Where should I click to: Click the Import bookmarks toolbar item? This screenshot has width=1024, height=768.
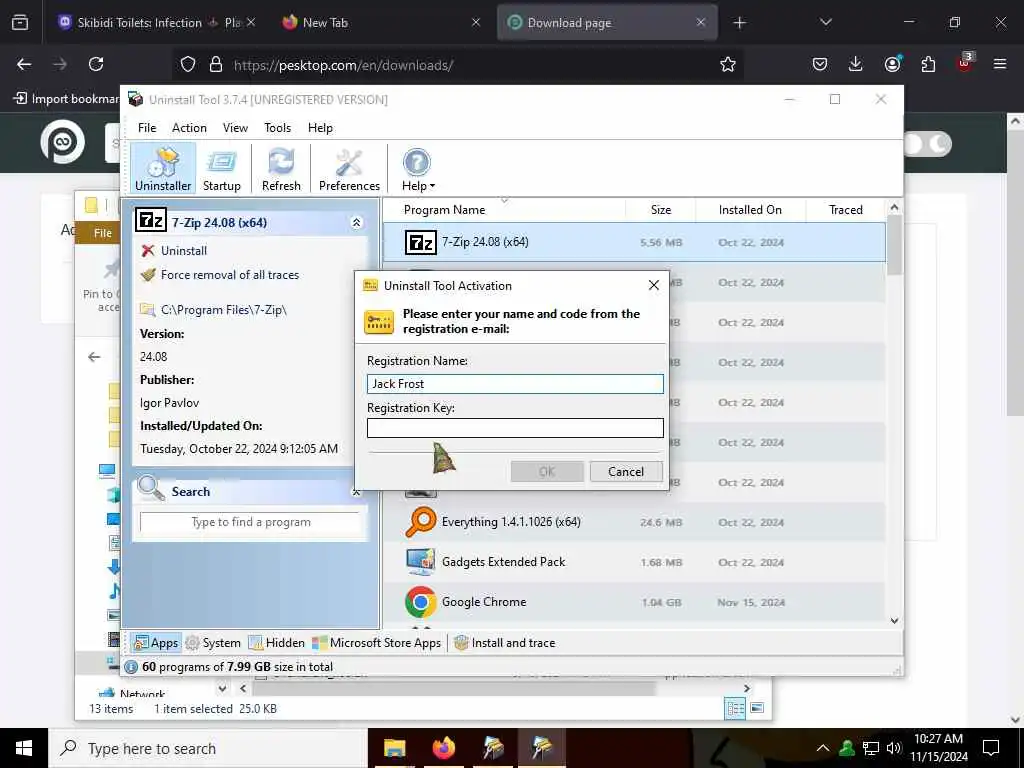(67, 99)
